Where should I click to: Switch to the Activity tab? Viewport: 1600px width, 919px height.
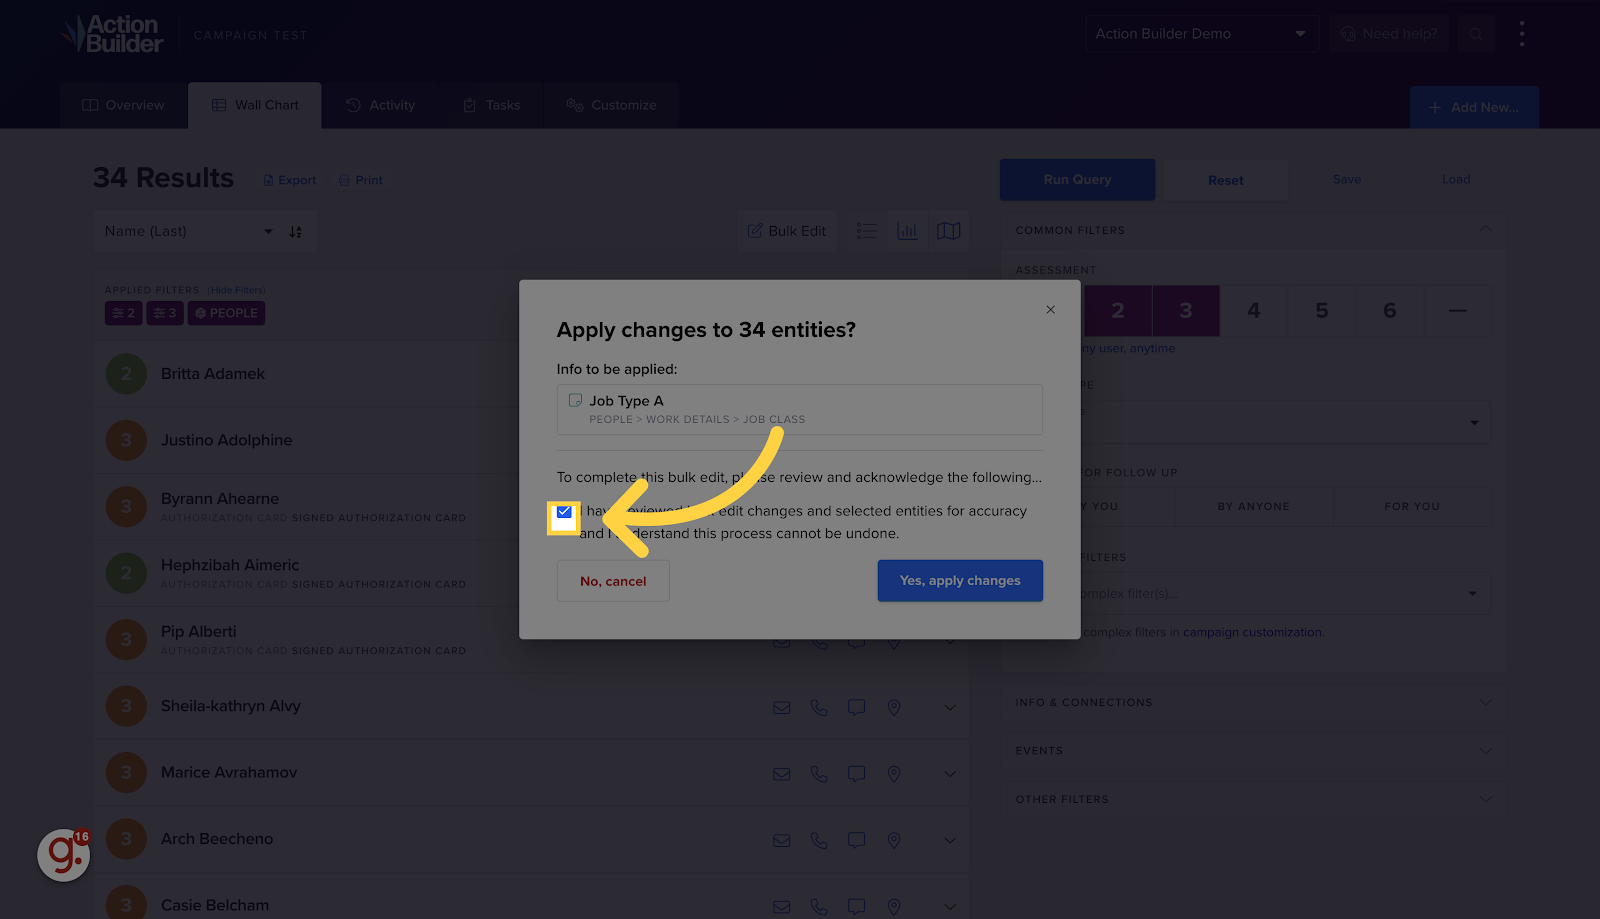381,105
